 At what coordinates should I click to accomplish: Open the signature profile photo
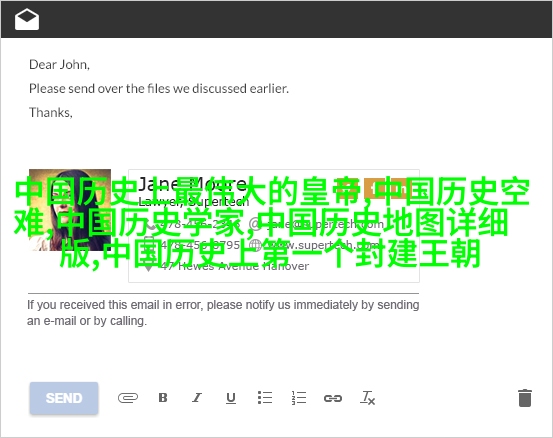pos(70,210)
